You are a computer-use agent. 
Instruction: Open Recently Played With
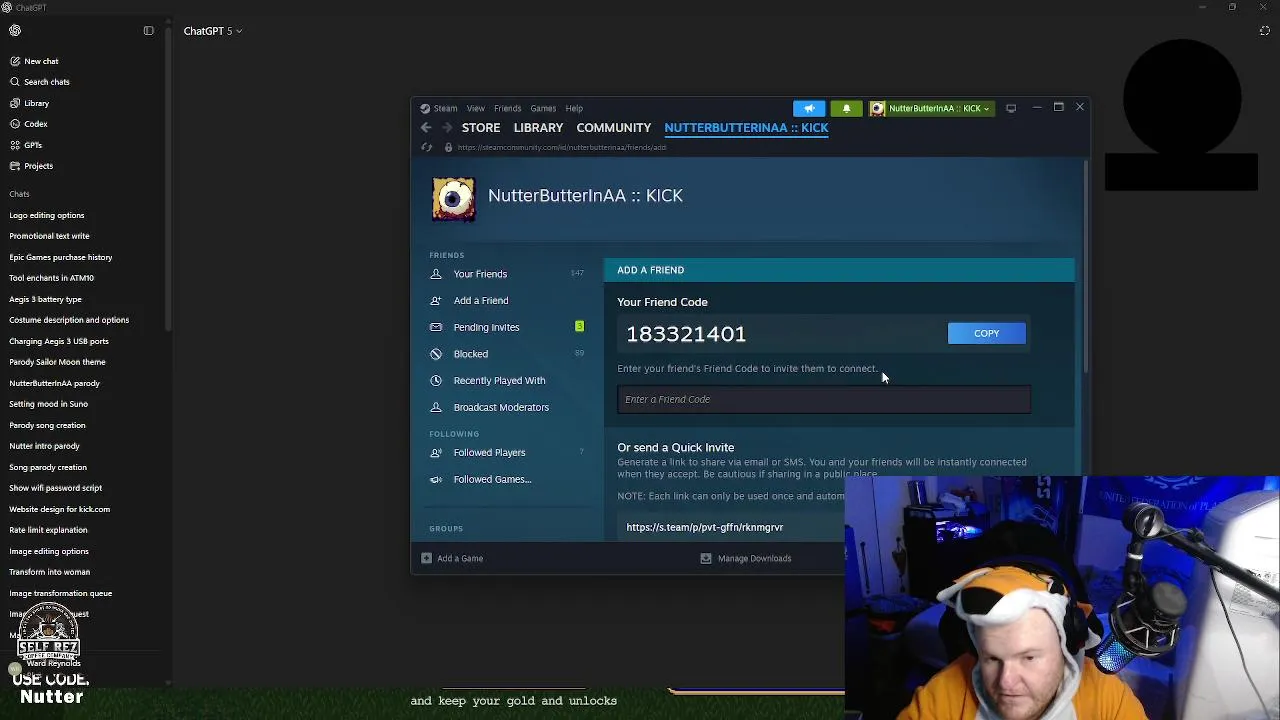tap(499, 380)
